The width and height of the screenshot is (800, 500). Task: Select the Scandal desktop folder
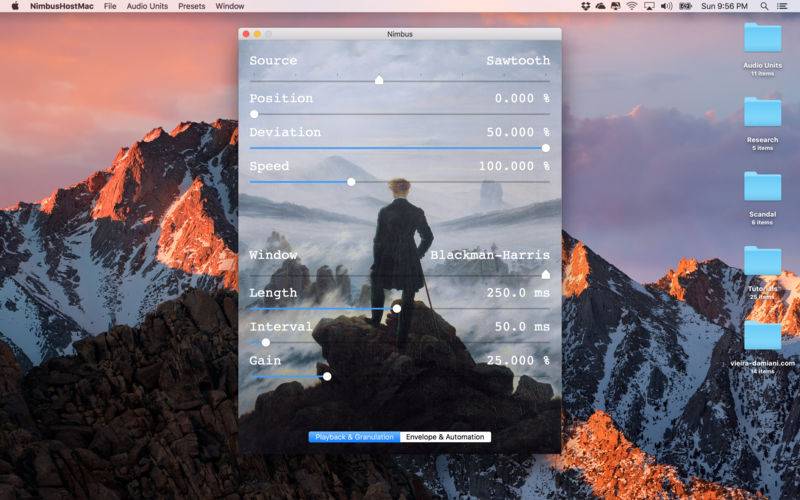click(762, 186)
